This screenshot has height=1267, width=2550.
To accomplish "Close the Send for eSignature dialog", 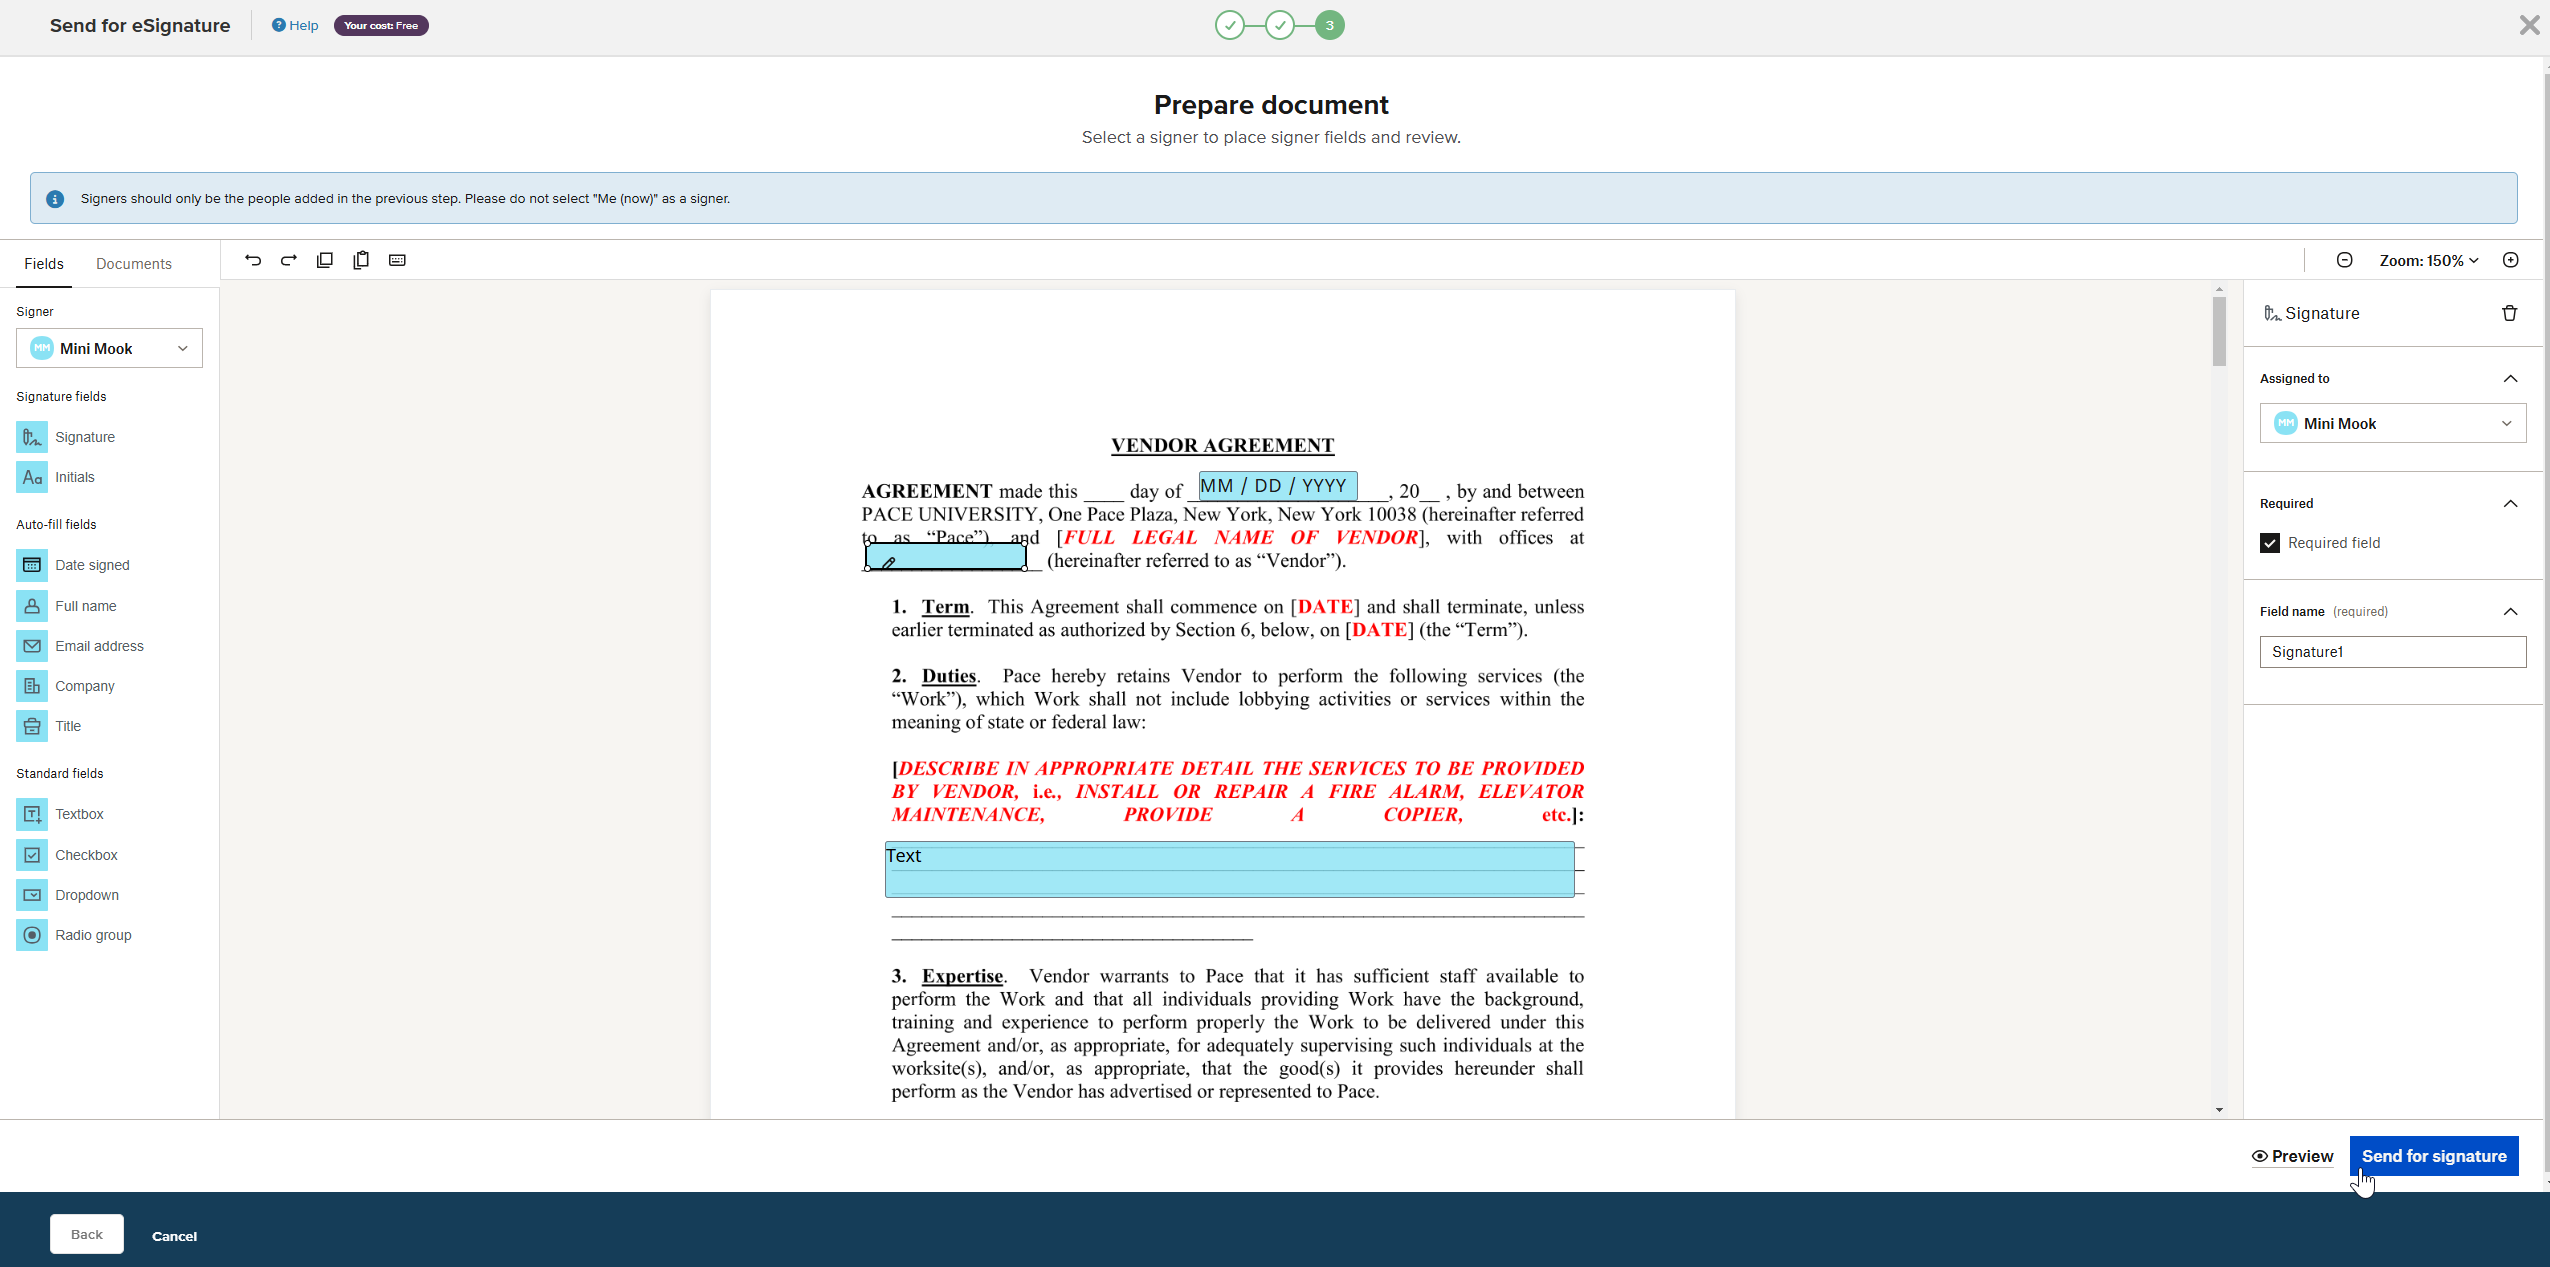I will click(x=2529, y=25).
